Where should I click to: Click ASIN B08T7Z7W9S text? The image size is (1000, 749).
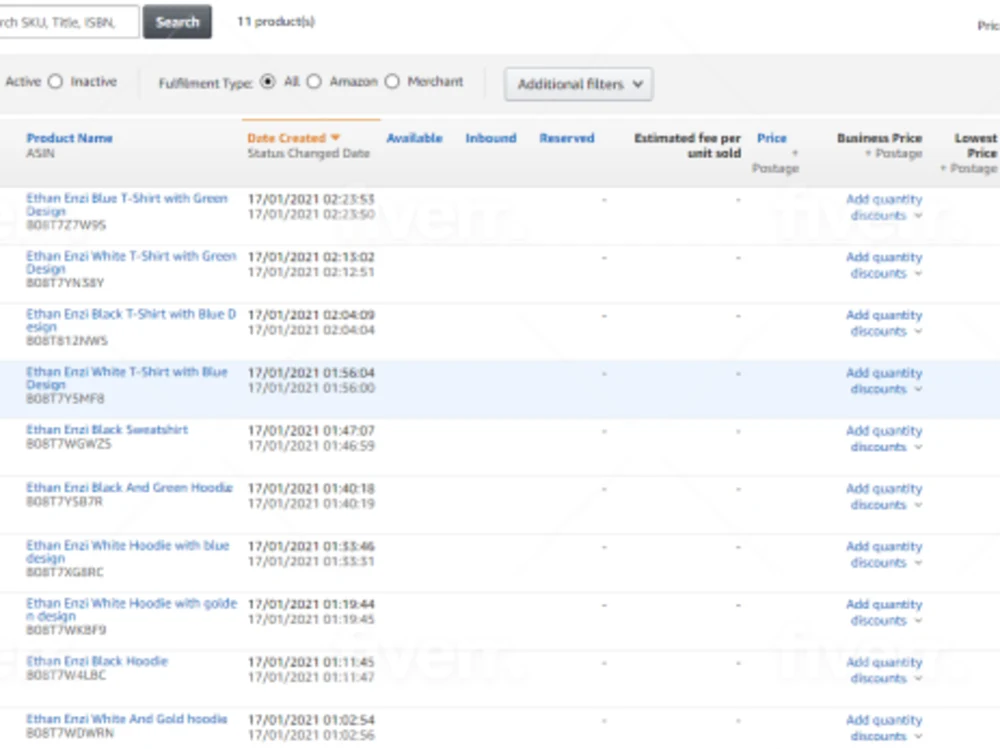(x=66, y=225)
